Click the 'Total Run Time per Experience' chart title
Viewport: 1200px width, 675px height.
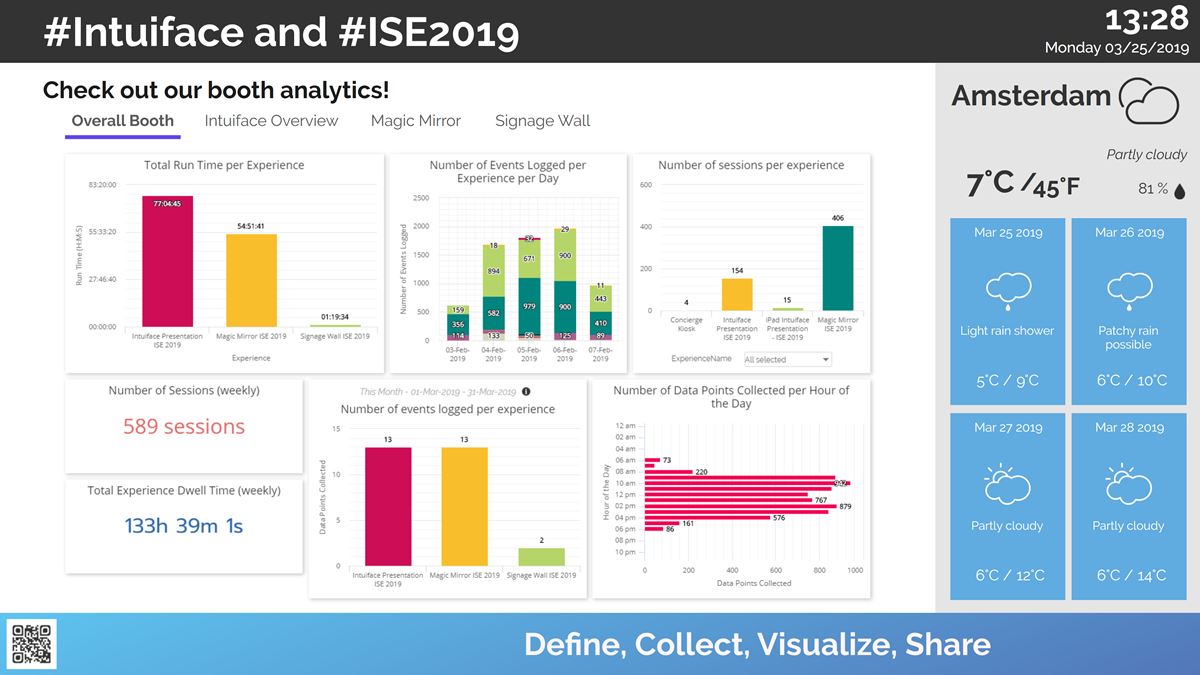point(224,165)
